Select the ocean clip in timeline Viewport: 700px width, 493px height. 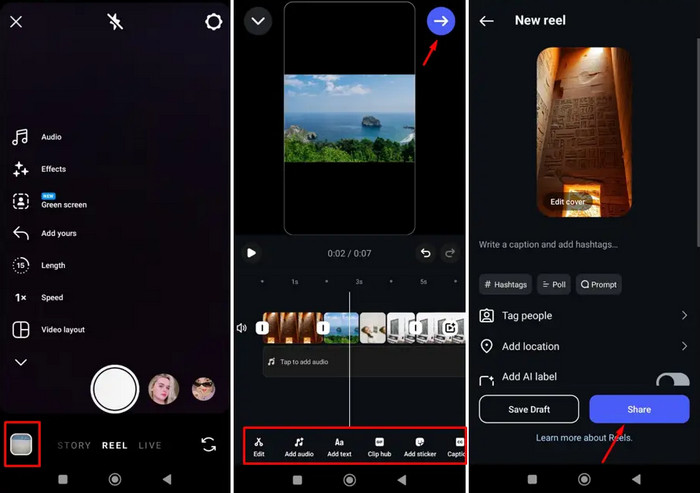[341, 328]
